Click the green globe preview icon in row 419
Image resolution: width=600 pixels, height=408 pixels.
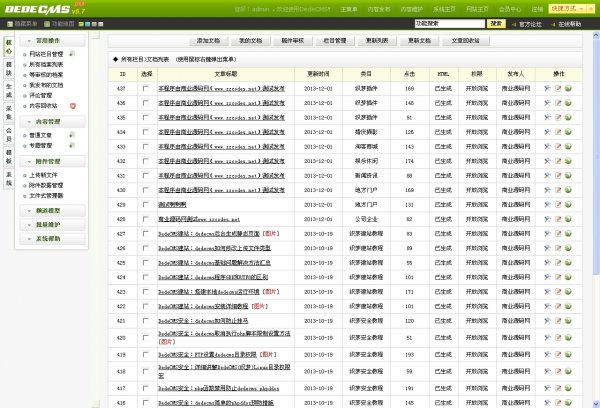568,355
